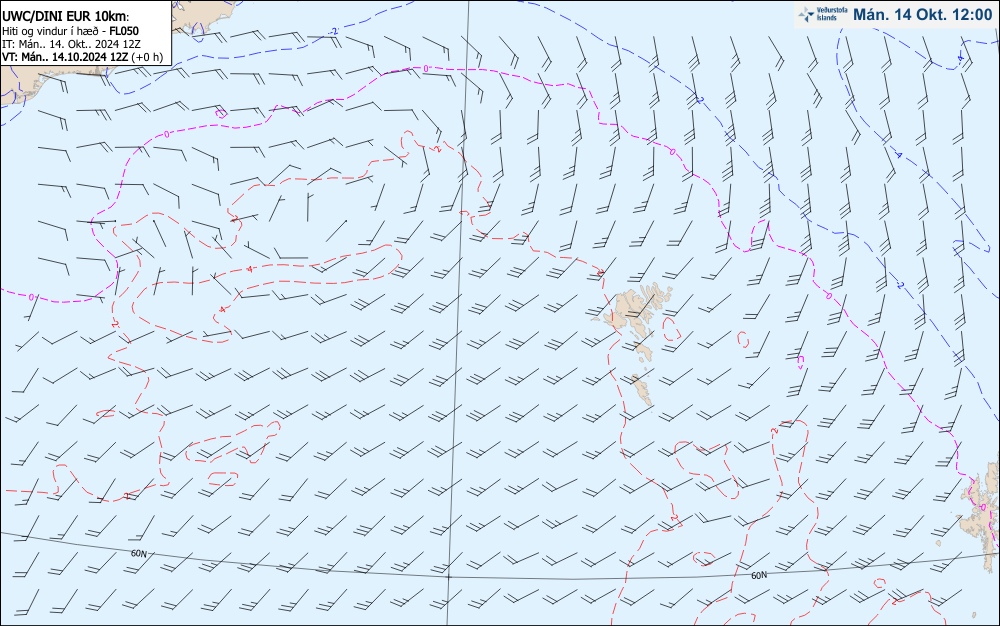Click the 'IT: Mán.. 14. Okt.. 2024 12Z' line

click(71, 44)
